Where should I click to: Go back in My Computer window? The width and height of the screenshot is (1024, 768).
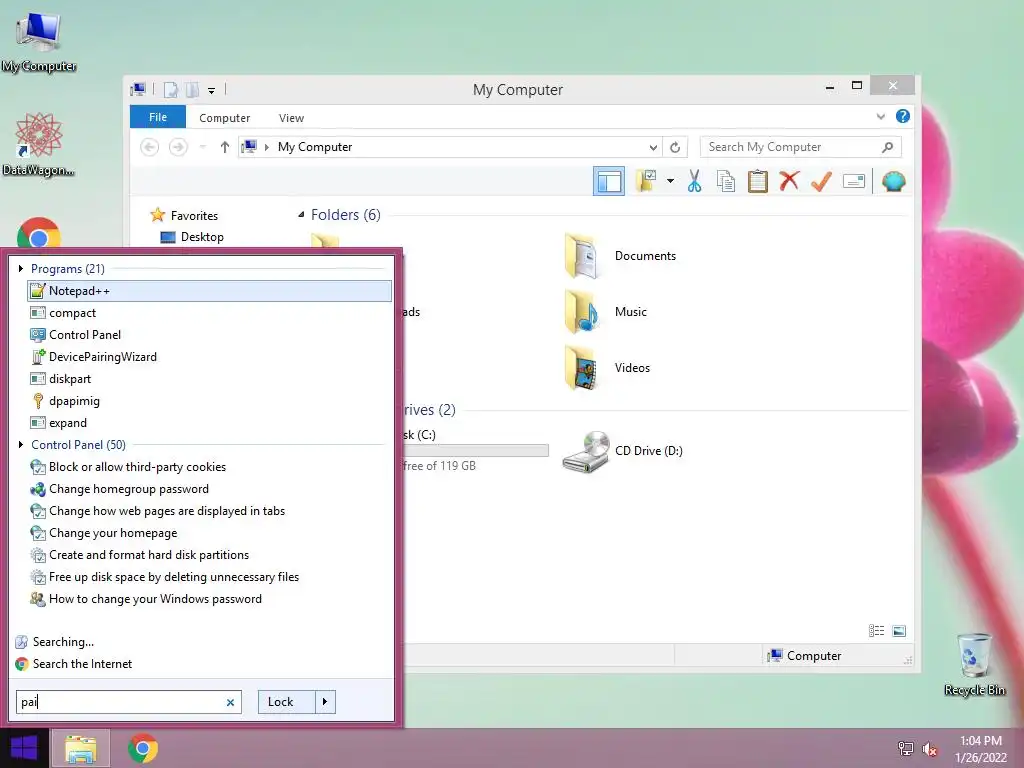(150, 147)
